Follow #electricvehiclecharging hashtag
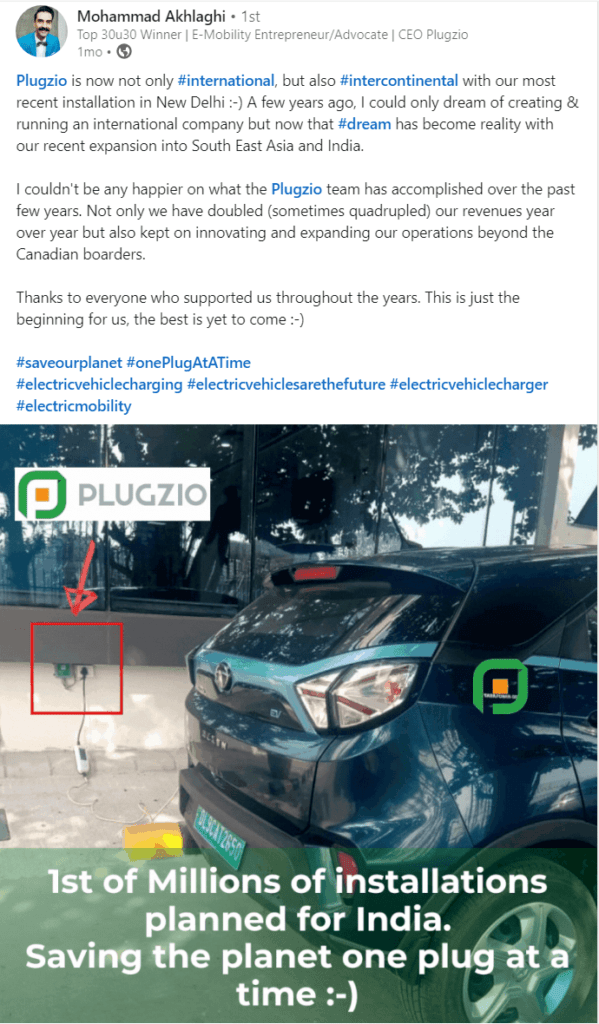Screen dimensions: 599x1024 click(x=99, y=384)
